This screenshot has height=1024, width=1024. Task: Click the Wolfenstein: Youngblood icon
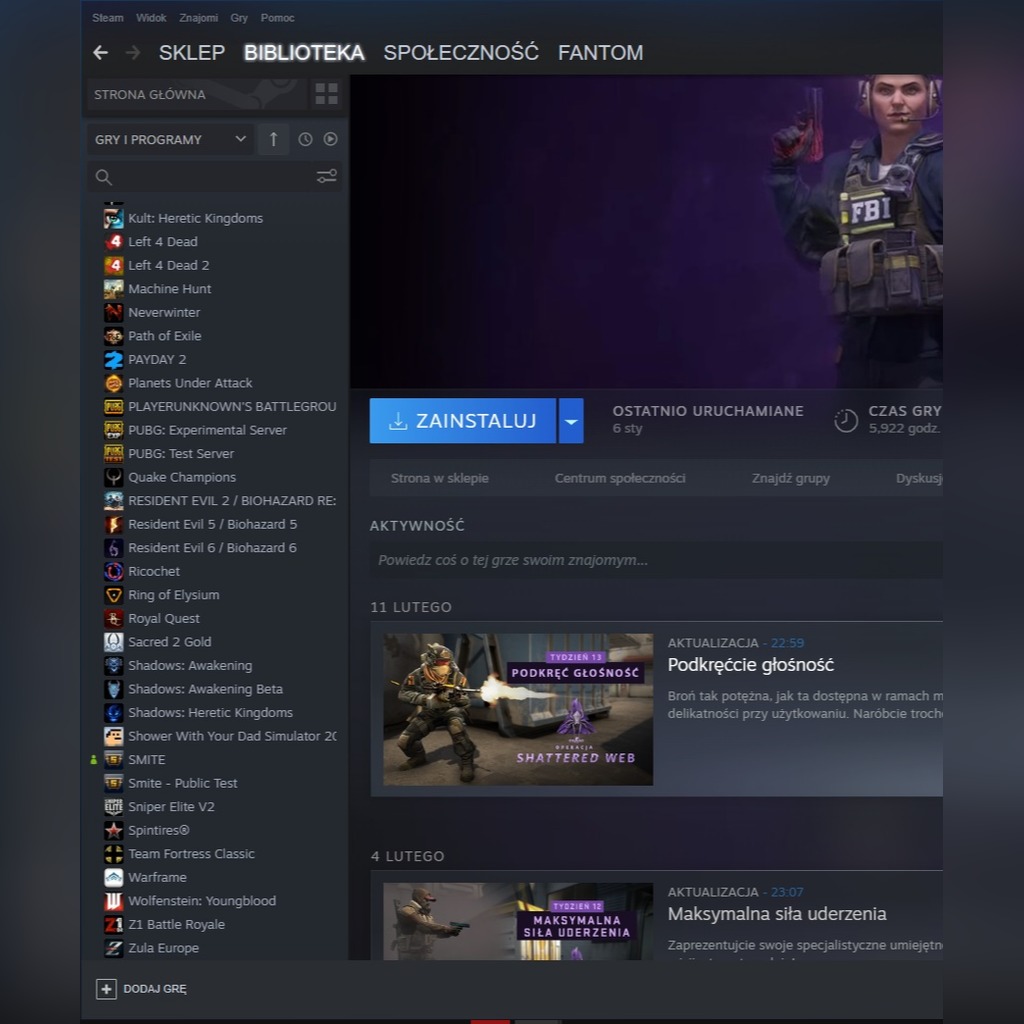click(114, 901)
